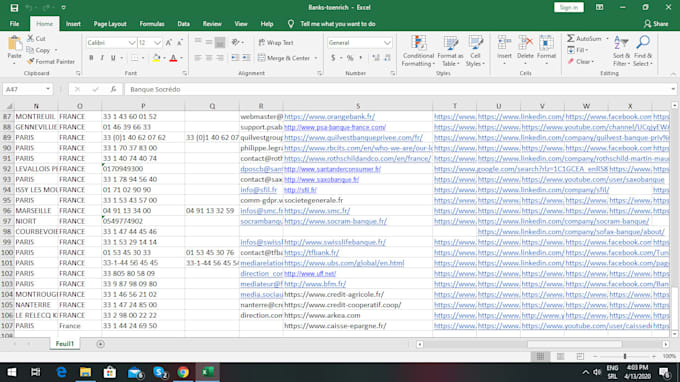The image size is (680, 382).
Task: Increase font size with the larger A icon
Action: 168,42
